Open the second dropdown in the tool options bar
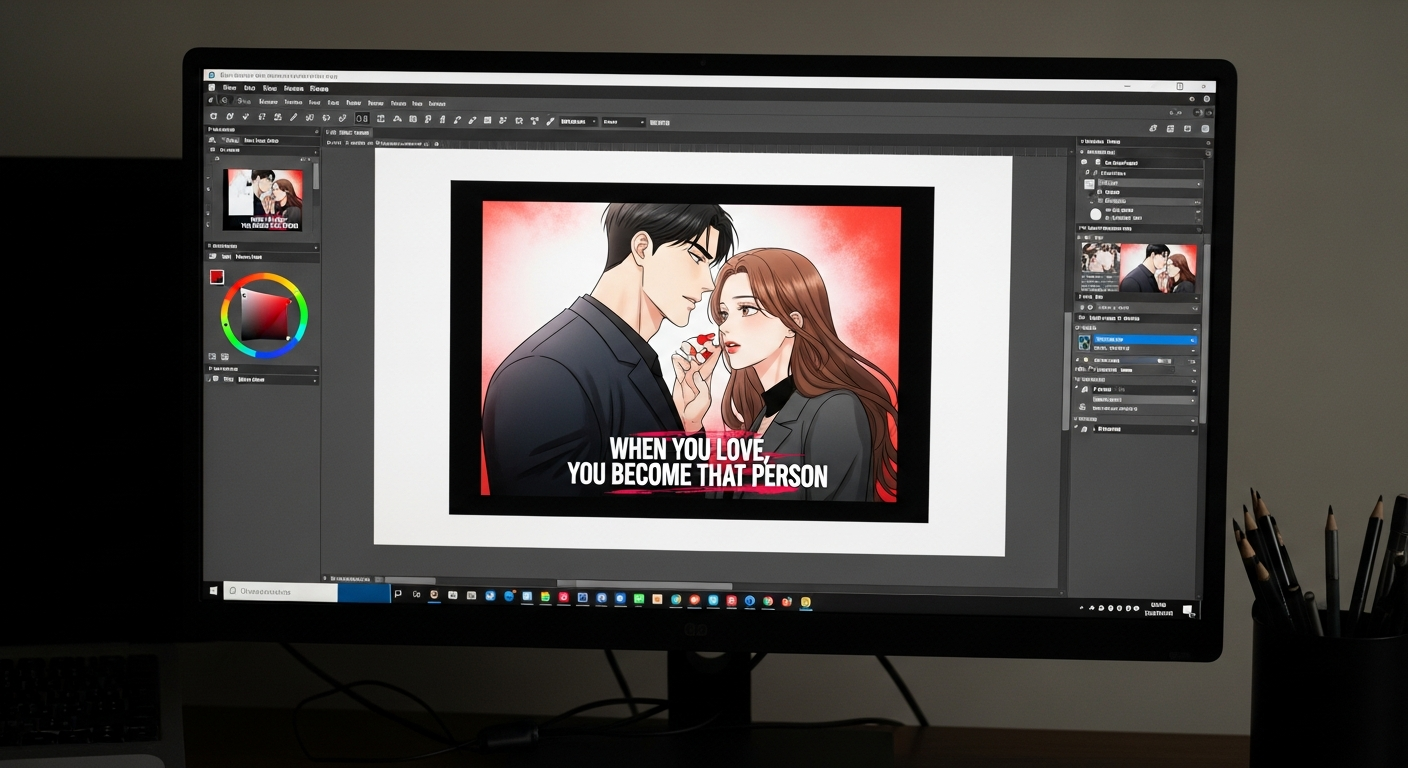This screenshot has height=768, width=1408. pos(624,121)
